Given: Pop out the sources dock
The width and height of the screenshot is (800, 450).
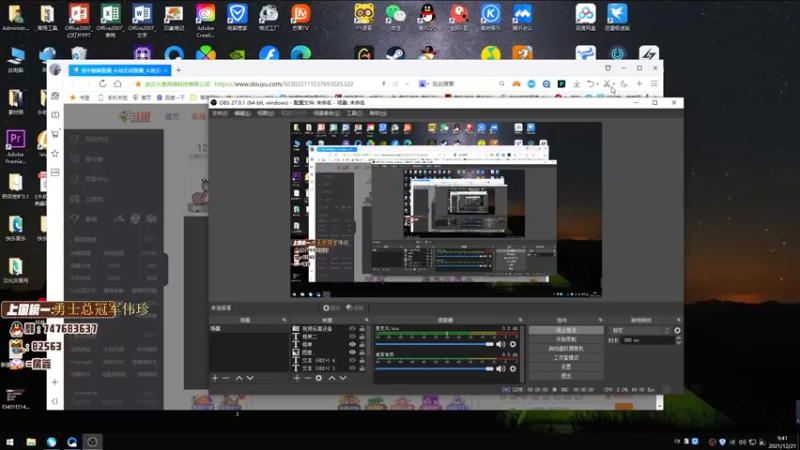Looking at the screenshot, I should click(x=366, y=320).
